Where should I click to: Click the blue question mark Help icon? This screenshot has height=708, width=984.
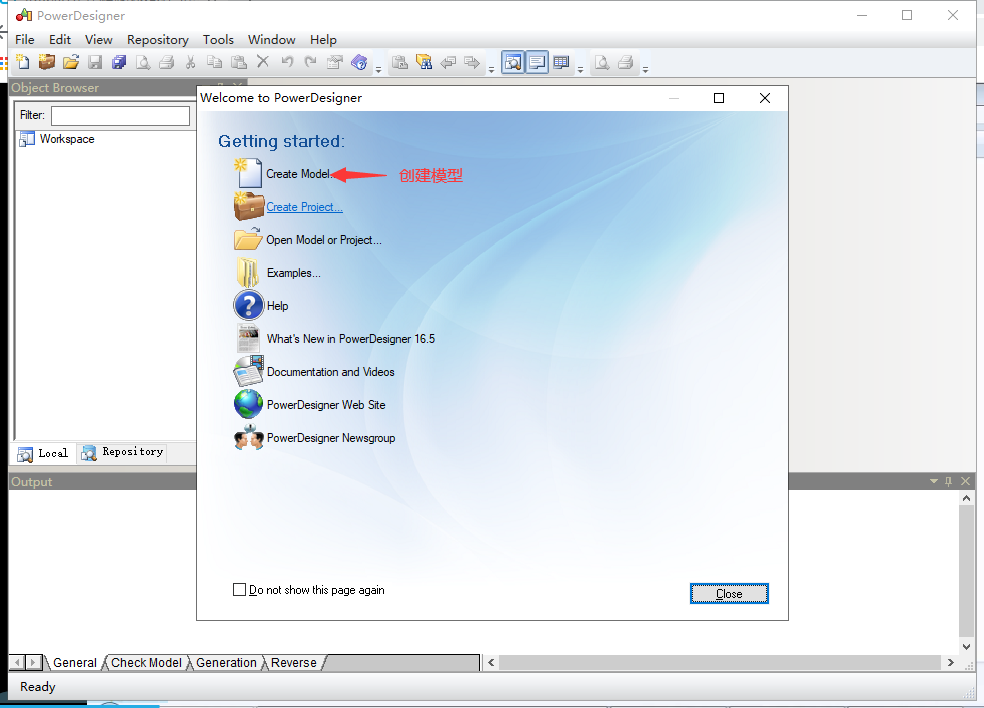point(249,306)
